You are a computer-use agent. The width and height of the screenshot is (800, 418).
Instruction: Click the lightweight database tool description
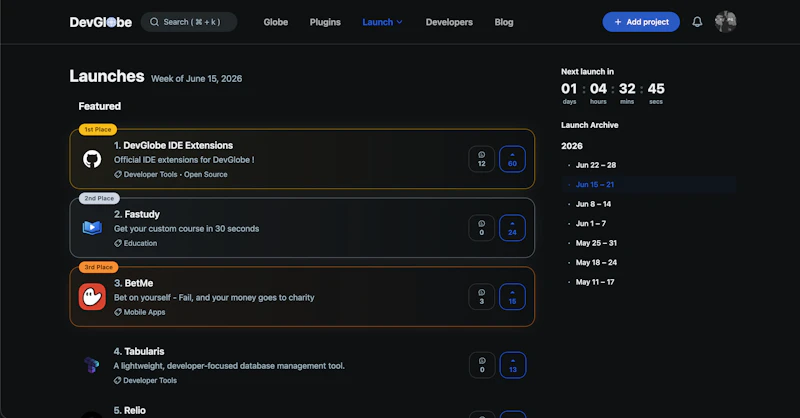click(229, 366)
